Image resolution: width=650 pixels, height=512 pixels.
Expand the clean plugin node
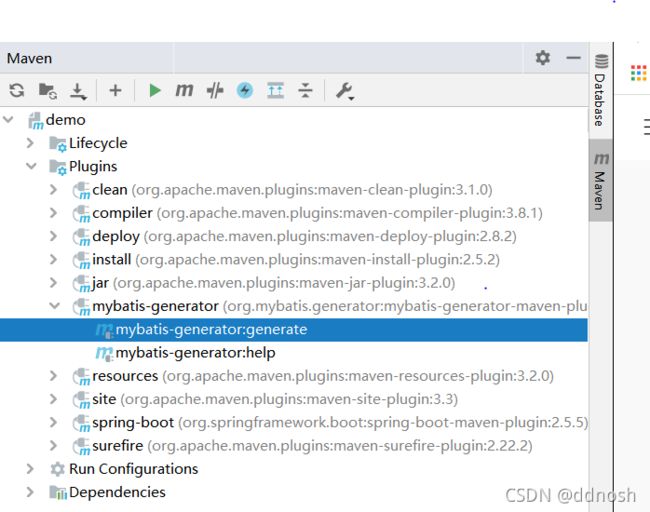tap(53, 189)
